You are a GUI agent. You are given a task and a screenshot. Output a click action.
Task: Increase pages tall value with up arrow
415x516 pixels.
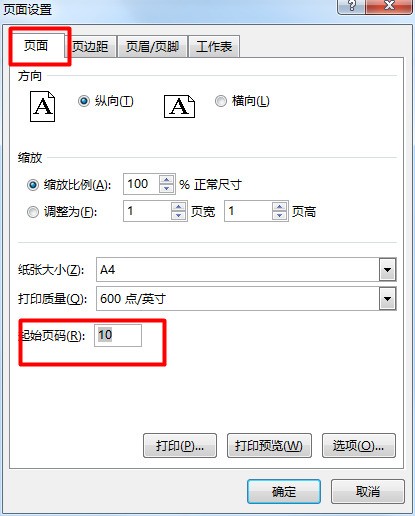(x=279, y=207)
